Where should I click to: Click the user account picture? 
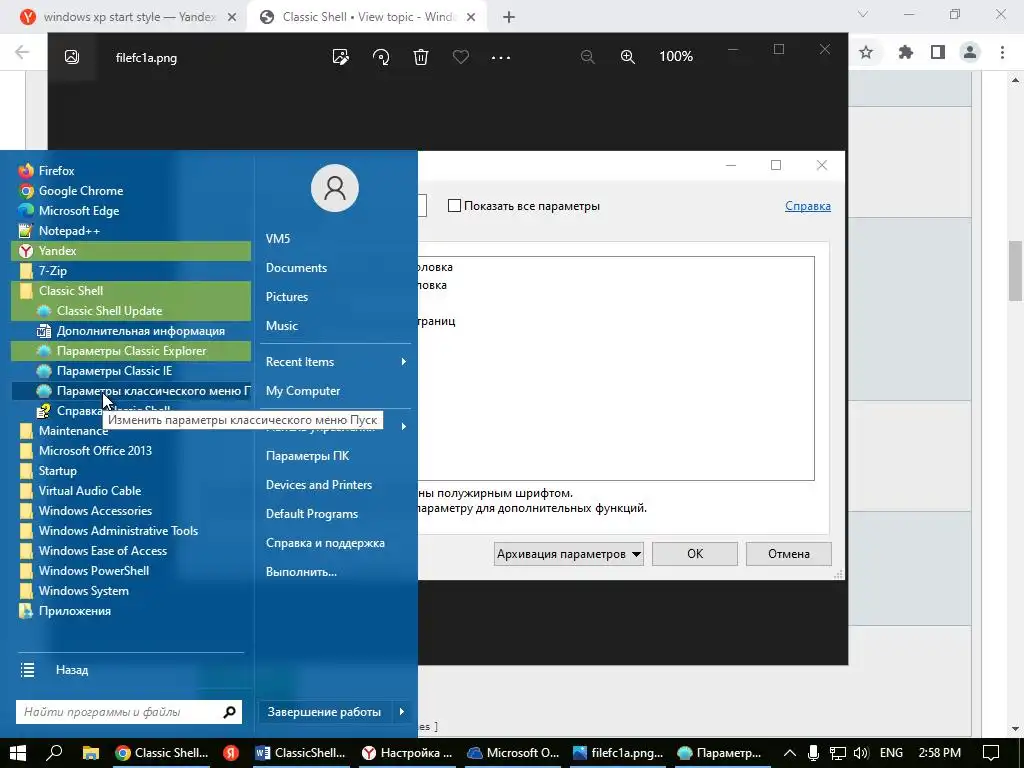click(x=335, y=188)
